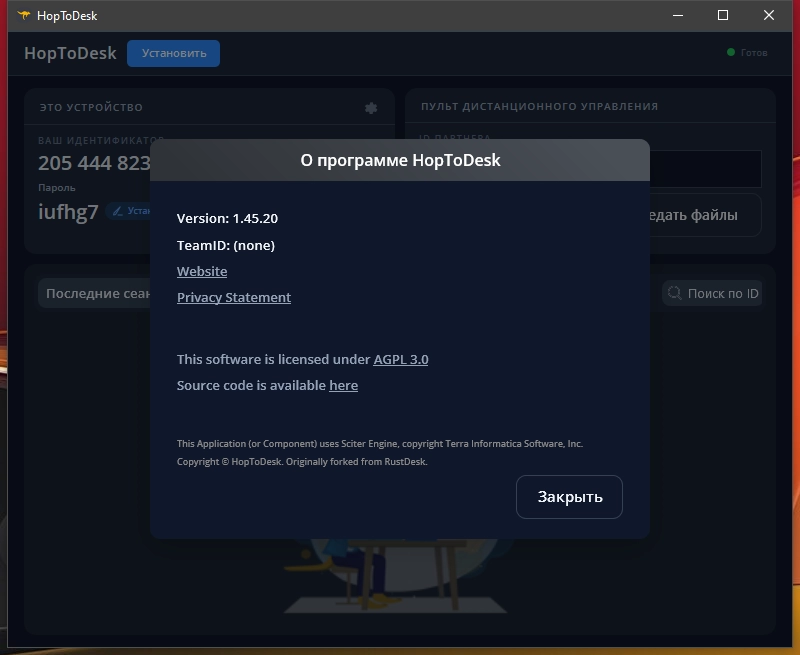Click the О программе HopToDesk dialog title

pos(400,160)
